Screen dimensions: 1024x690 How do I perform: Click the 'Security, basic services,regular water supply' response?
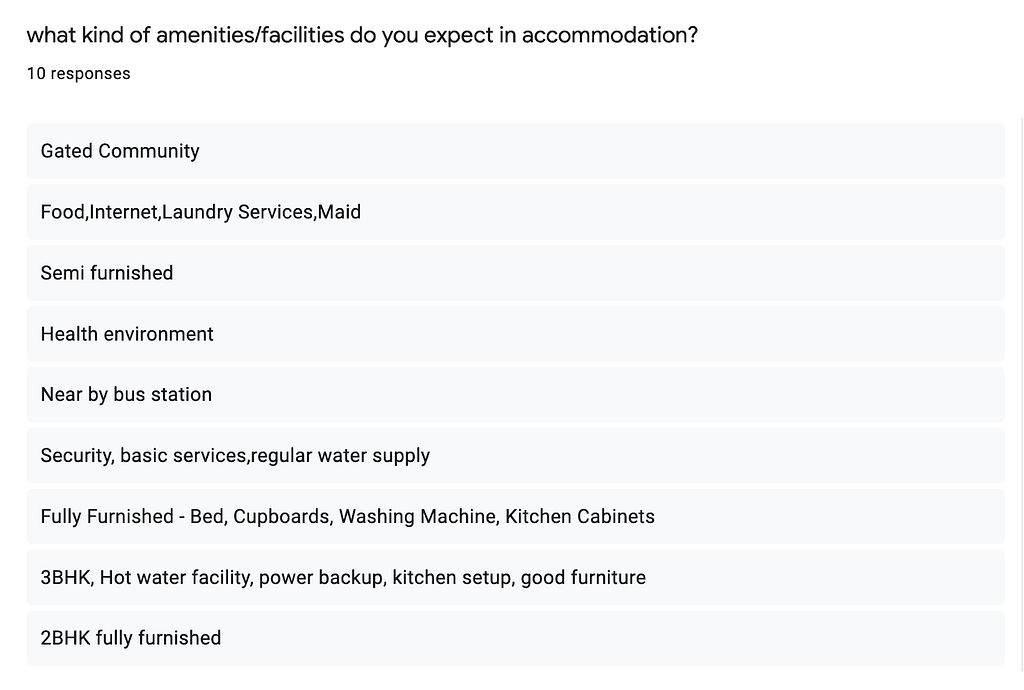pos(515,455)
